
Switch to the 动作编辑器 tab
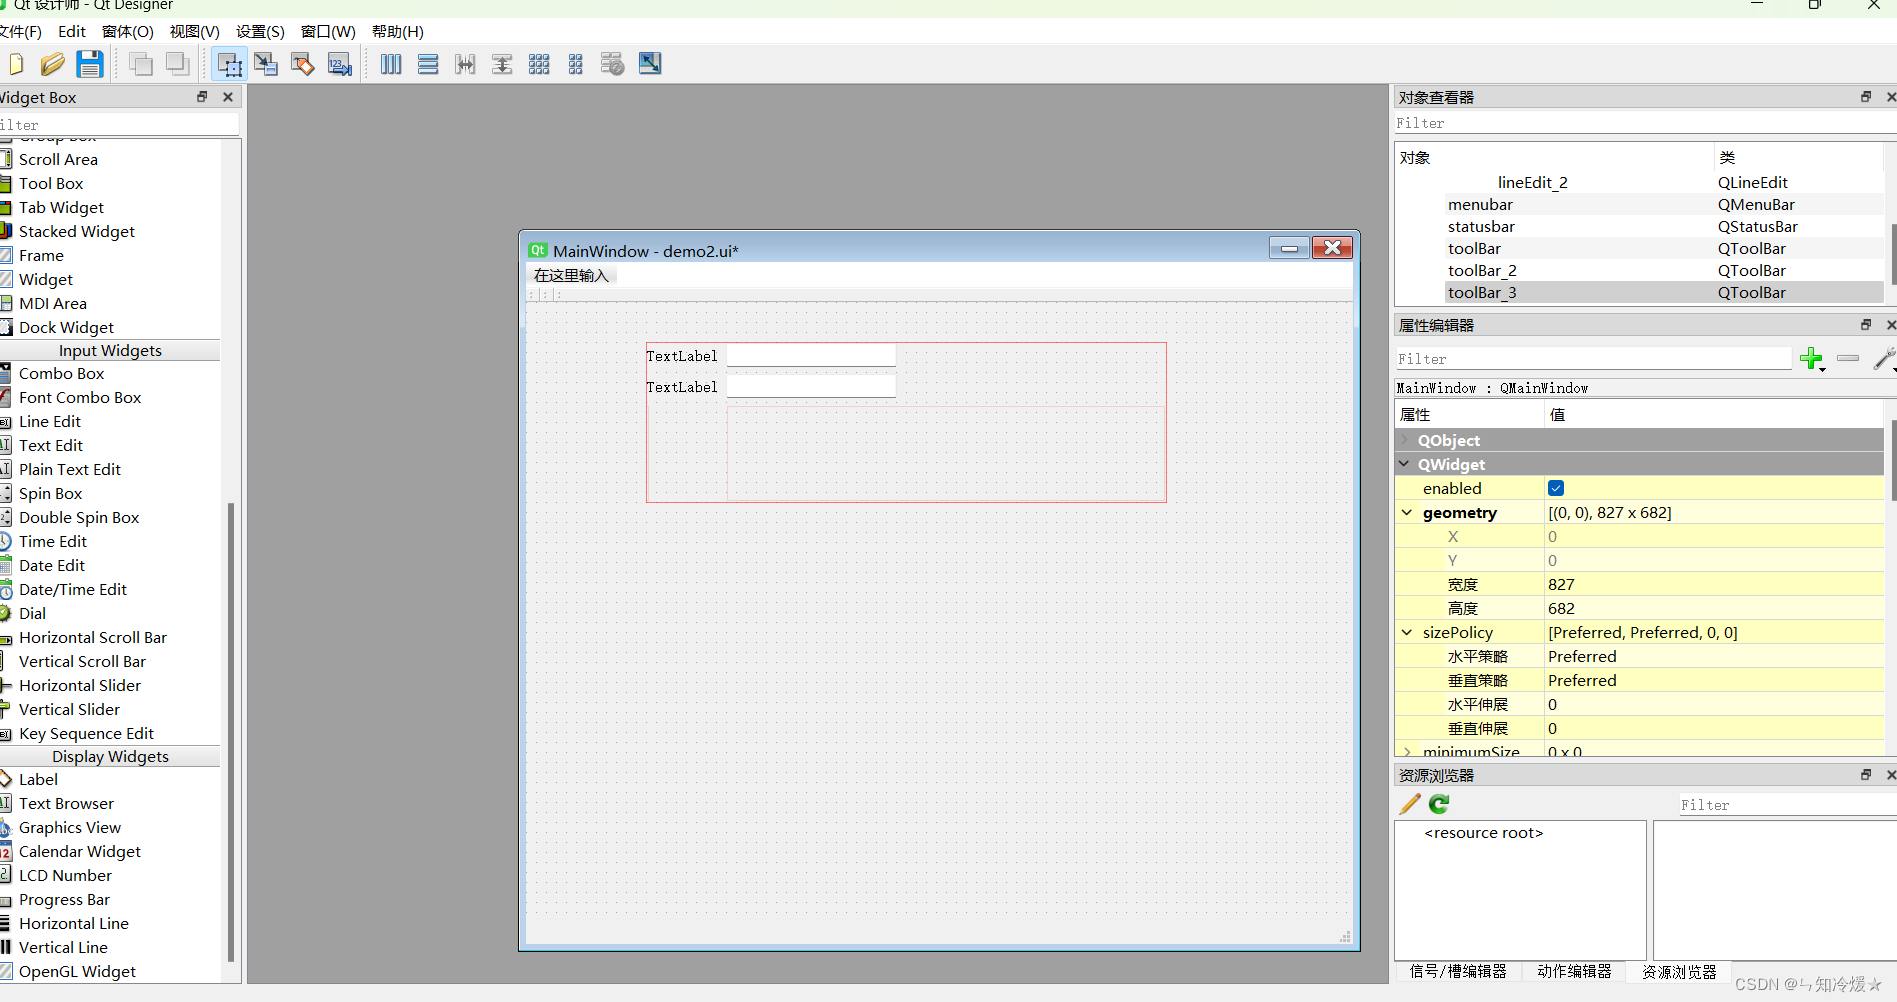tap(1574, 971)
